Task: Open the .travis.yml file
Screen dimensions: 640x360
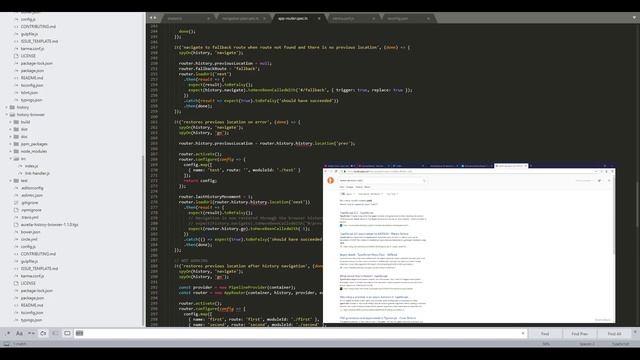Action: 29,218
